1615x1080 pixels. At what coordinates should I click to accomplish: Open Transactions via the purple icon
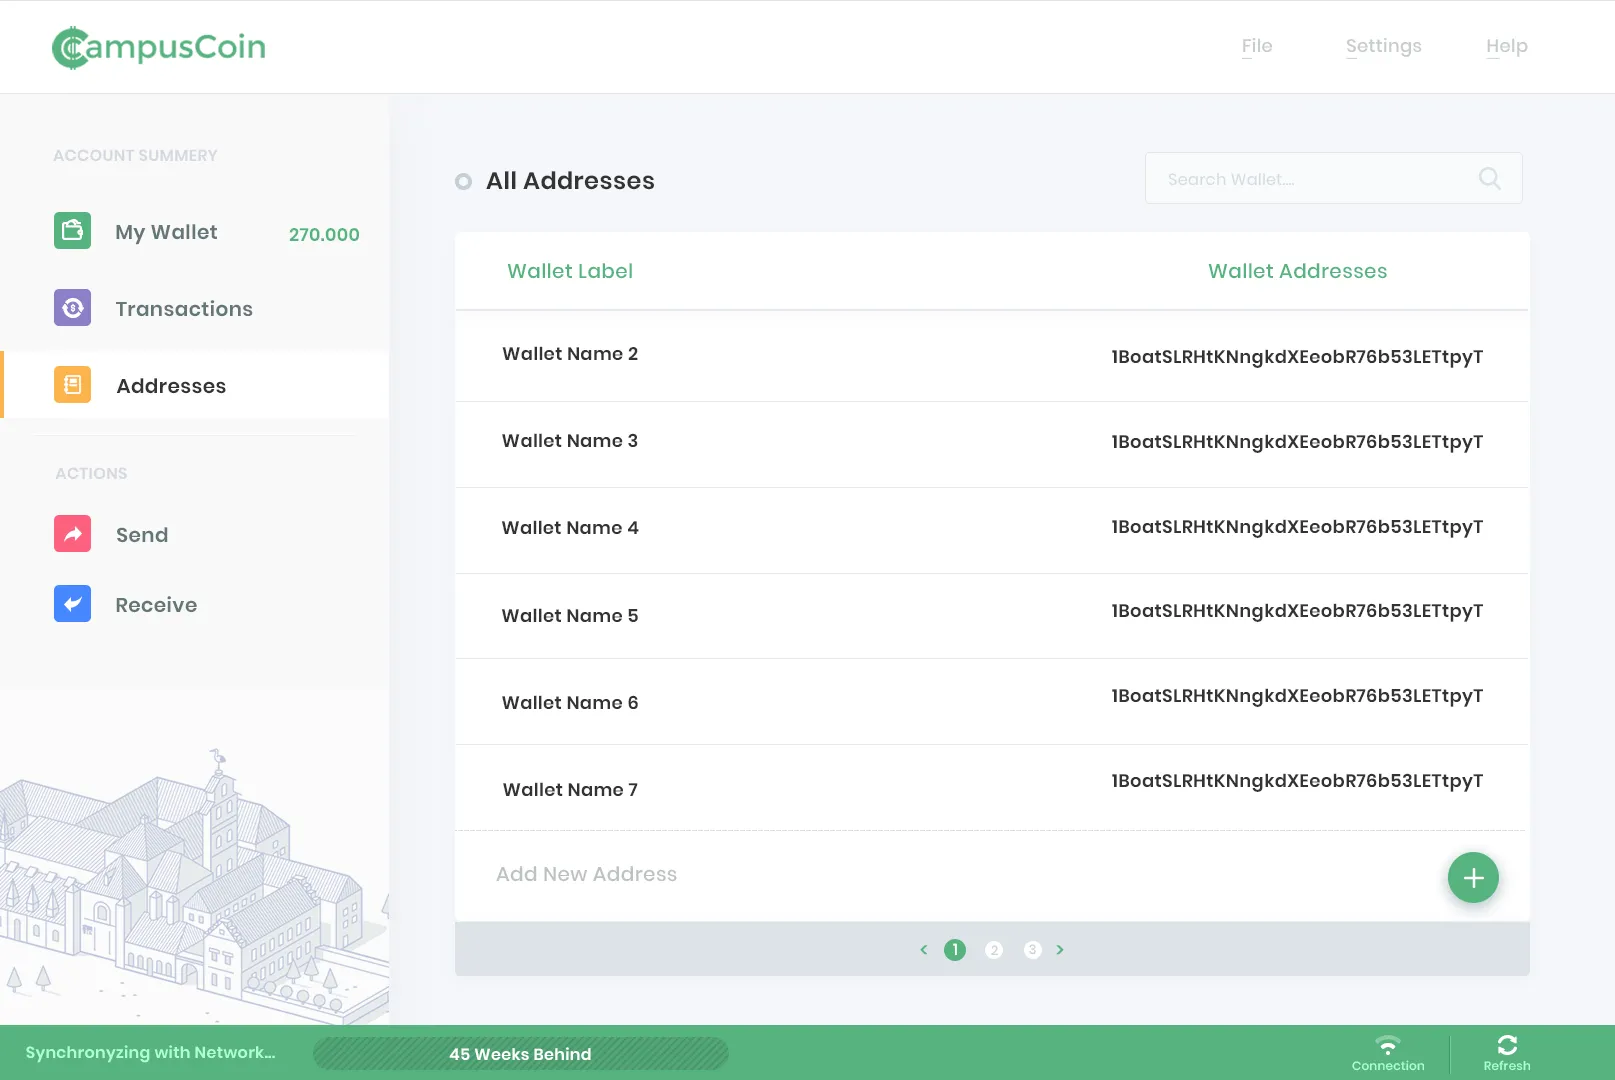click(x=72, y=308)
